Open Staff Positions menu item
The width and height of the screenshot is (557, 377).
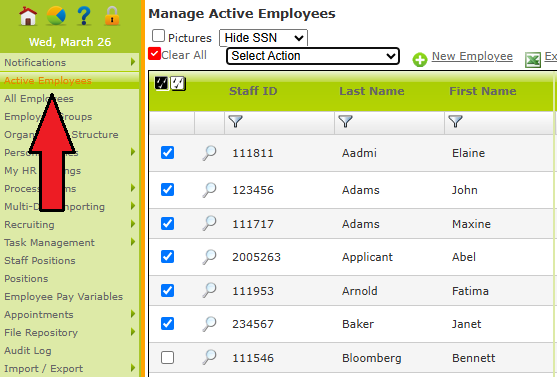[x=40, y=260]
